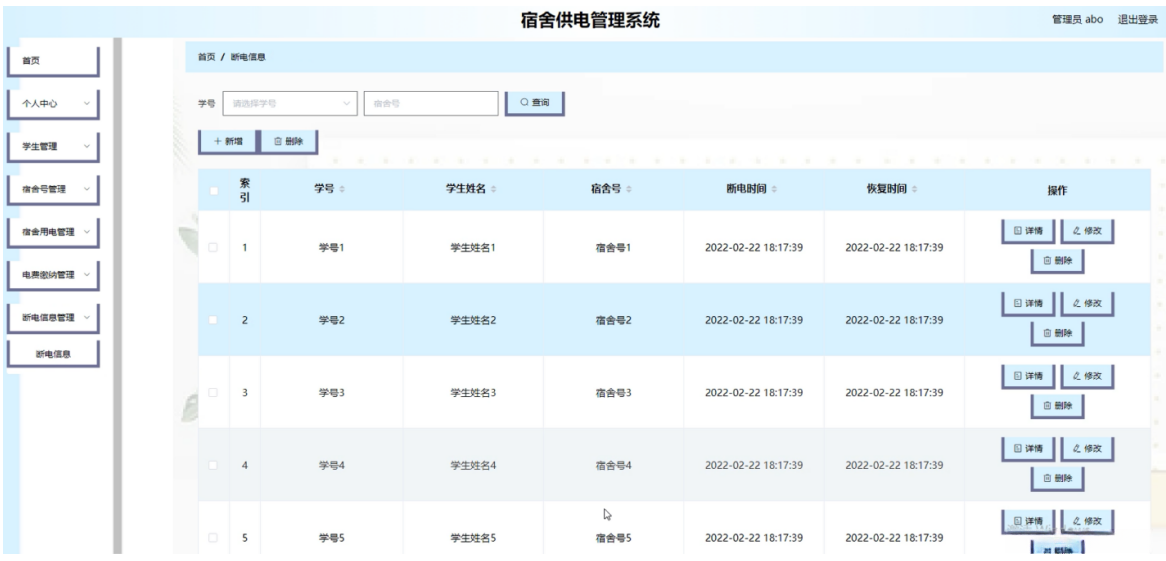1166x561 pixels.
Task: Focus the 宿舍号 search field
Action: [x=431, y=103]
